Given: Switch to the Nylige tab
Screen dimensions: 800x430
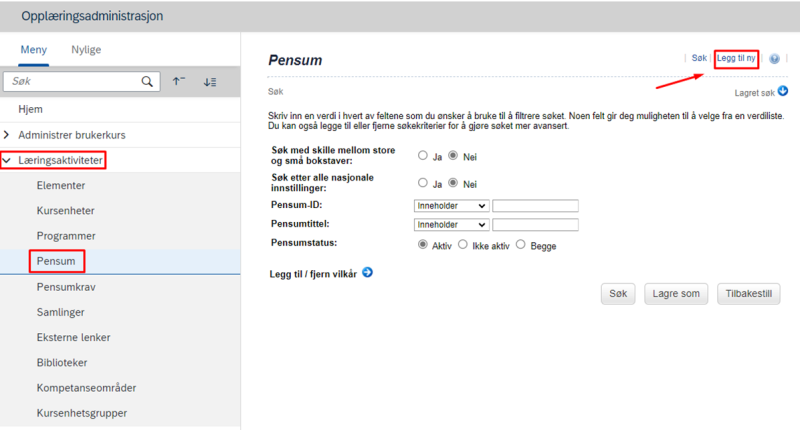Looking at the screenshot, I should pos(86,49).
